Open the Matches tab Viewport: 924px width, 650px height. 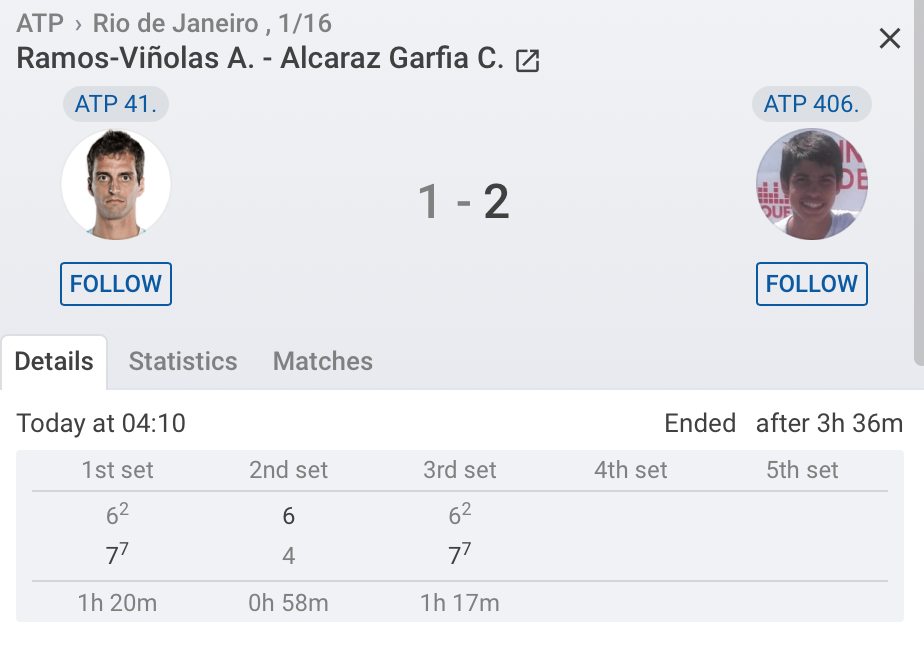(322, 362)
